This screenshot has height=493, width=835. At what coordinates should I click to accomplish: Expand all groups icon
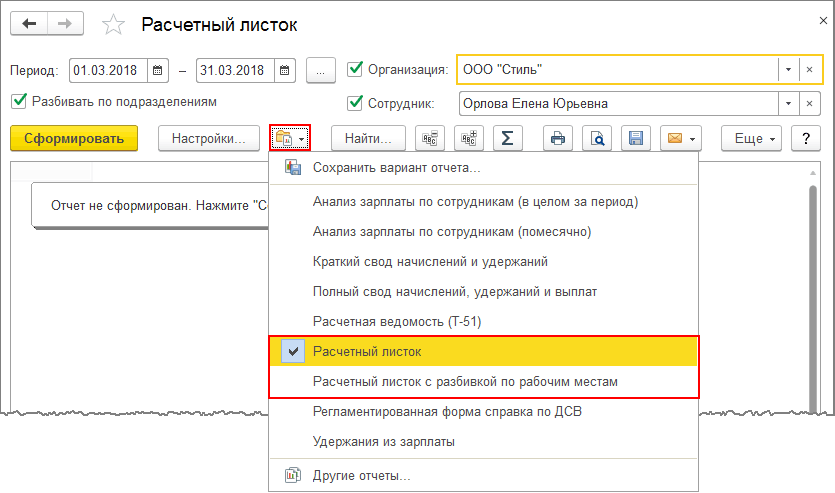click(469, 138)
